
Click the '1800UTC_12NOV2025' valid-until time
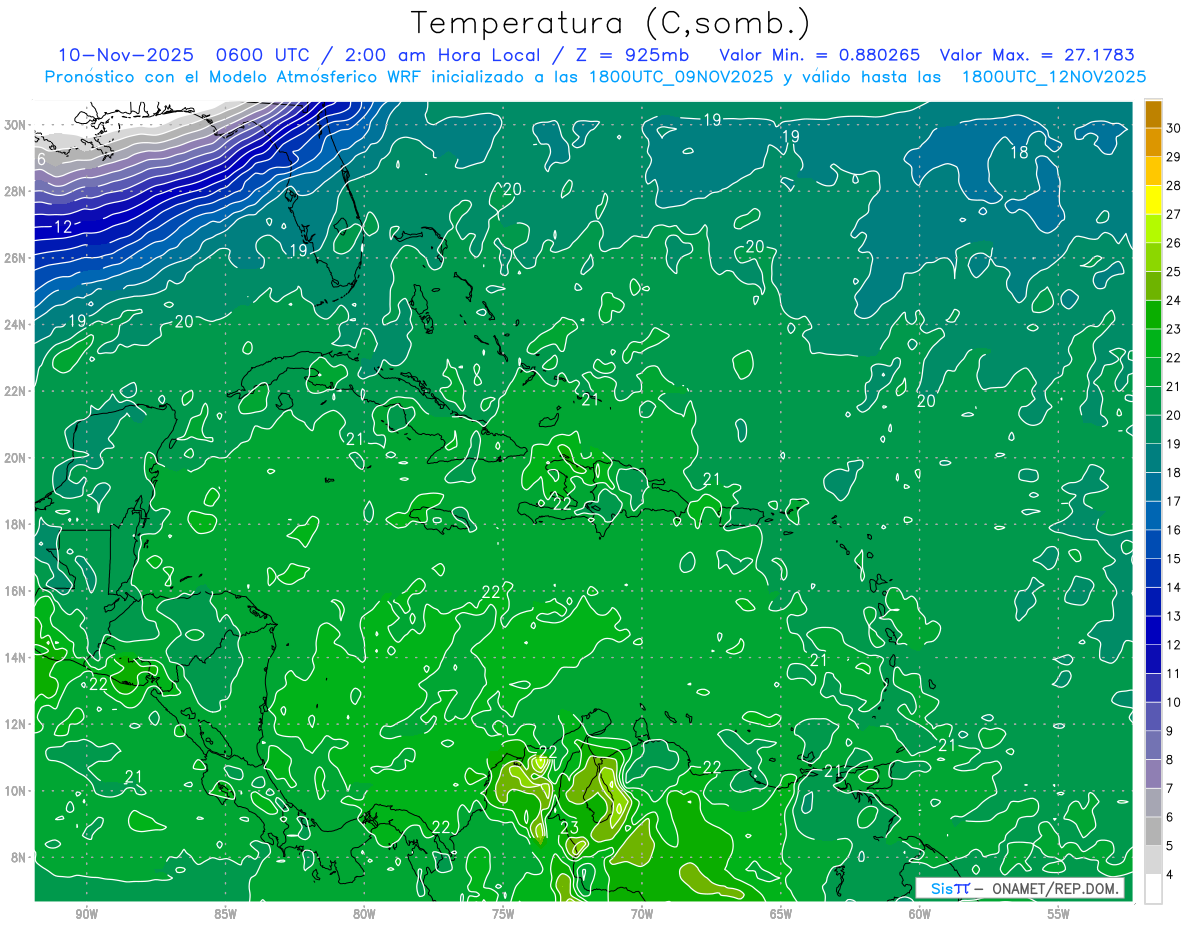[1054, 76]
